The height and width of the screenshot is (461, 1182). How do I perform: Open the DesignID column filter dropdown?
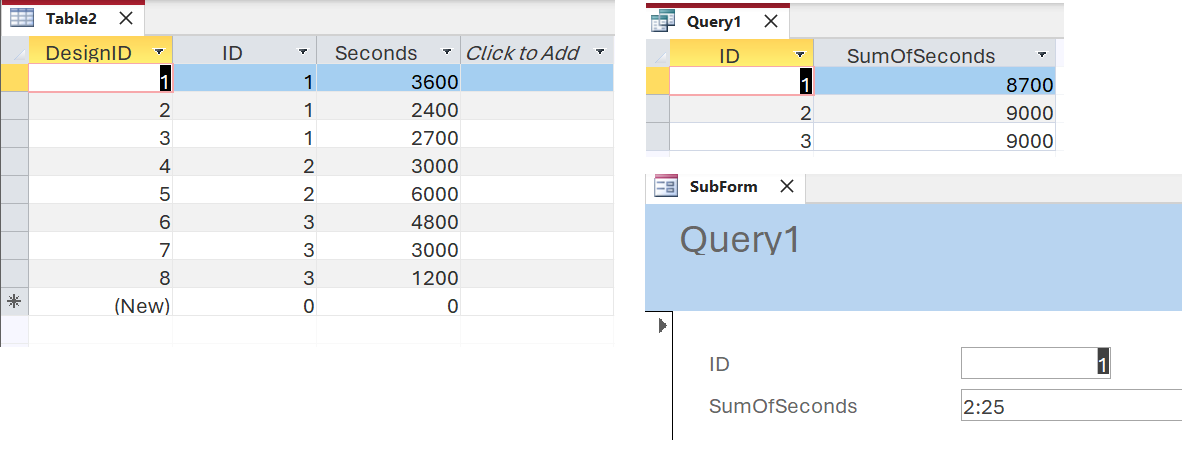159,52
